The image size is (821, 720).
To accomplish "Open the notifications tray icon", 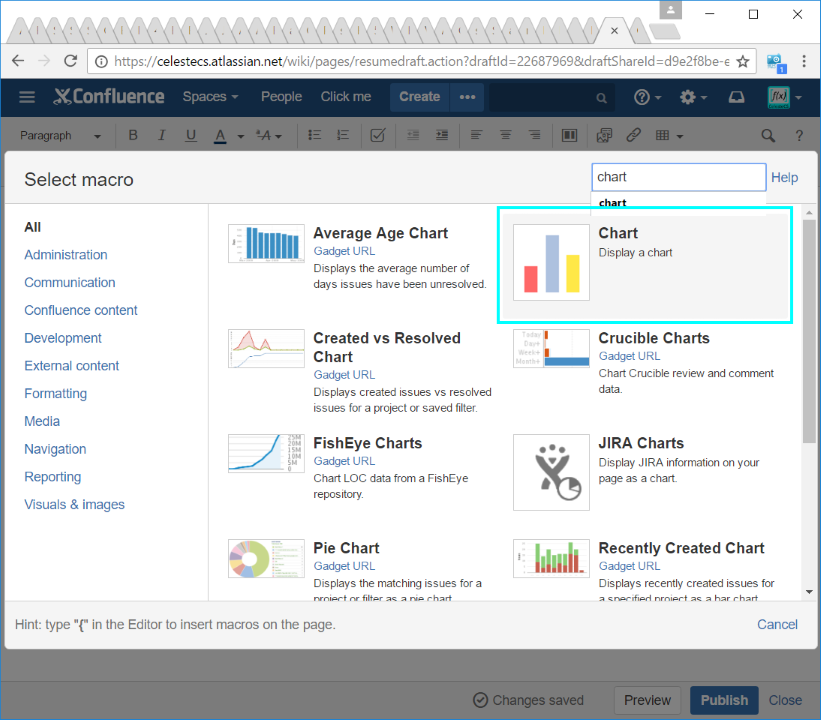I will [737, 97].
